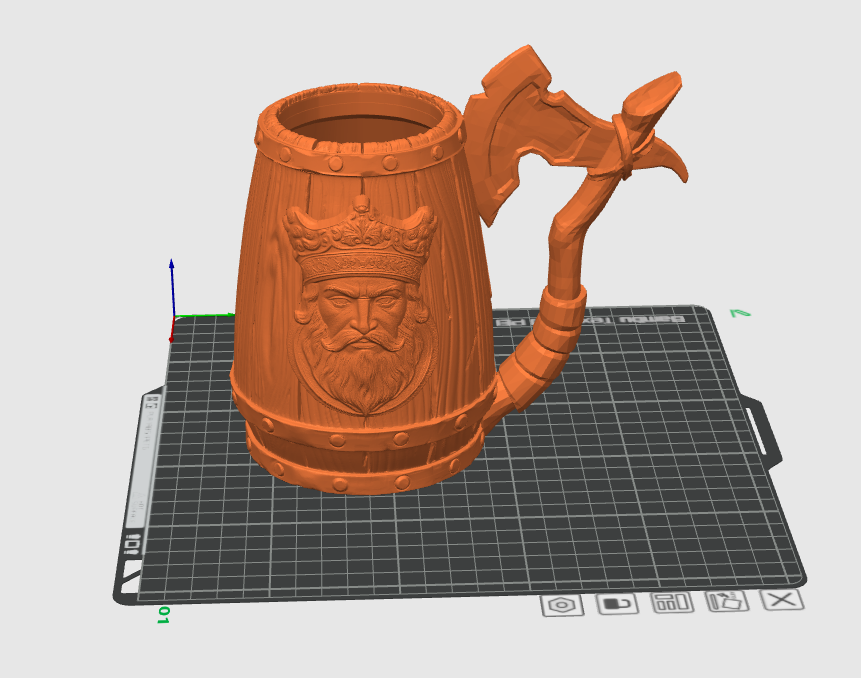
Task: Remove plate using the X icon
Action: click(782, 600)
